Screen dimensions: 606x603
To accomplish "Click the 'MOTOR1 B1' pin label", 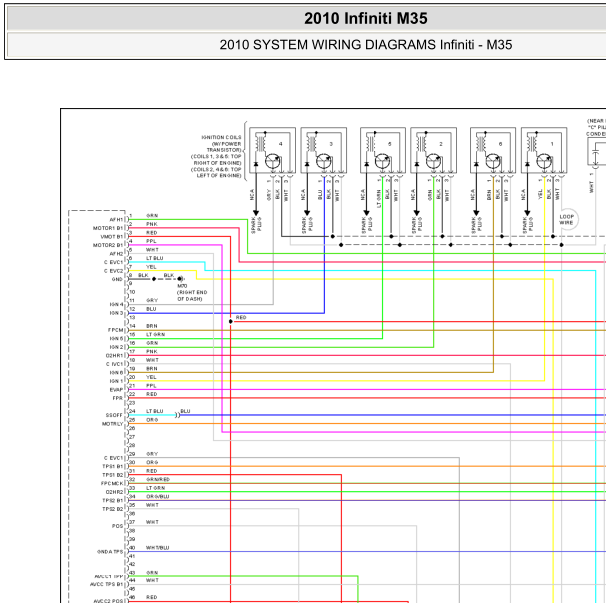I will click(x=108, y=228).
